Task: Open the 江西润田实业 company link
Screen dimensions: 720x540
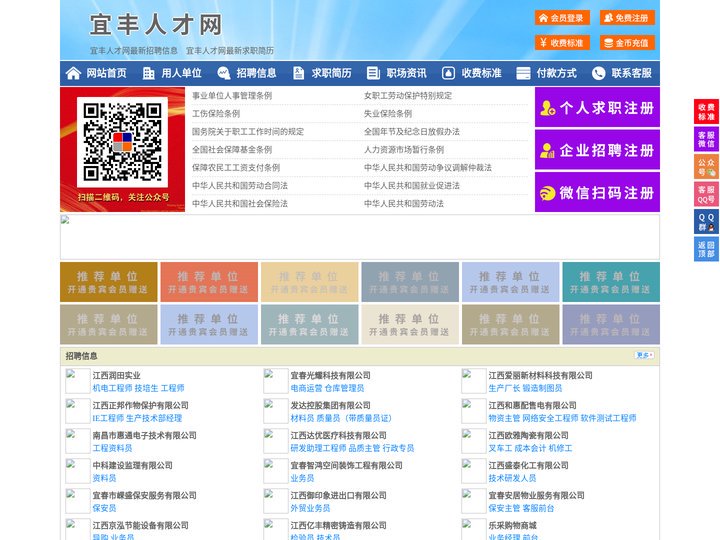Action: 117,375
